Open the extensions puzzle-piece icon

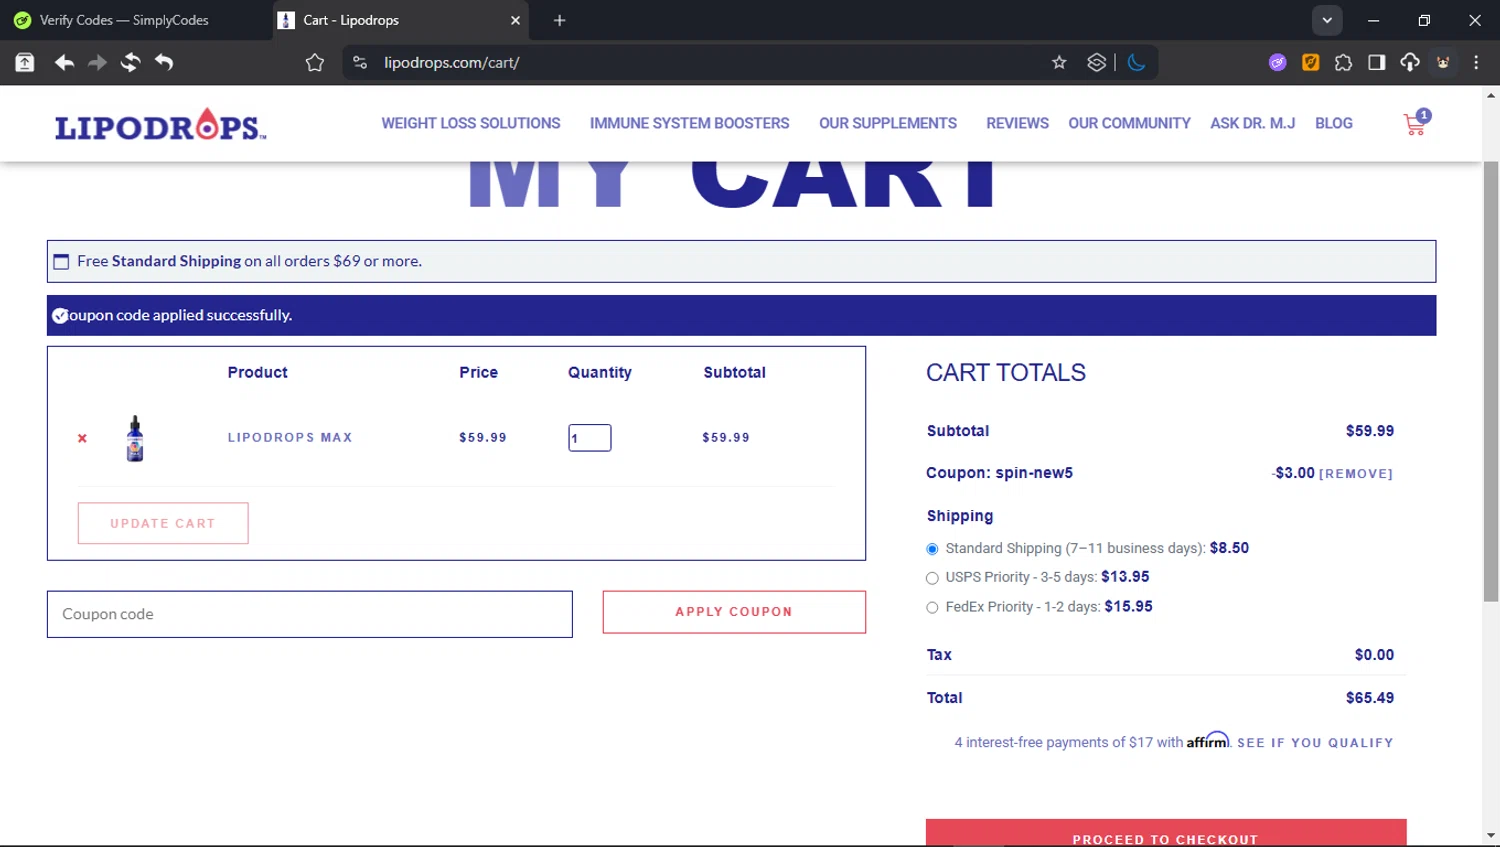1343,62
